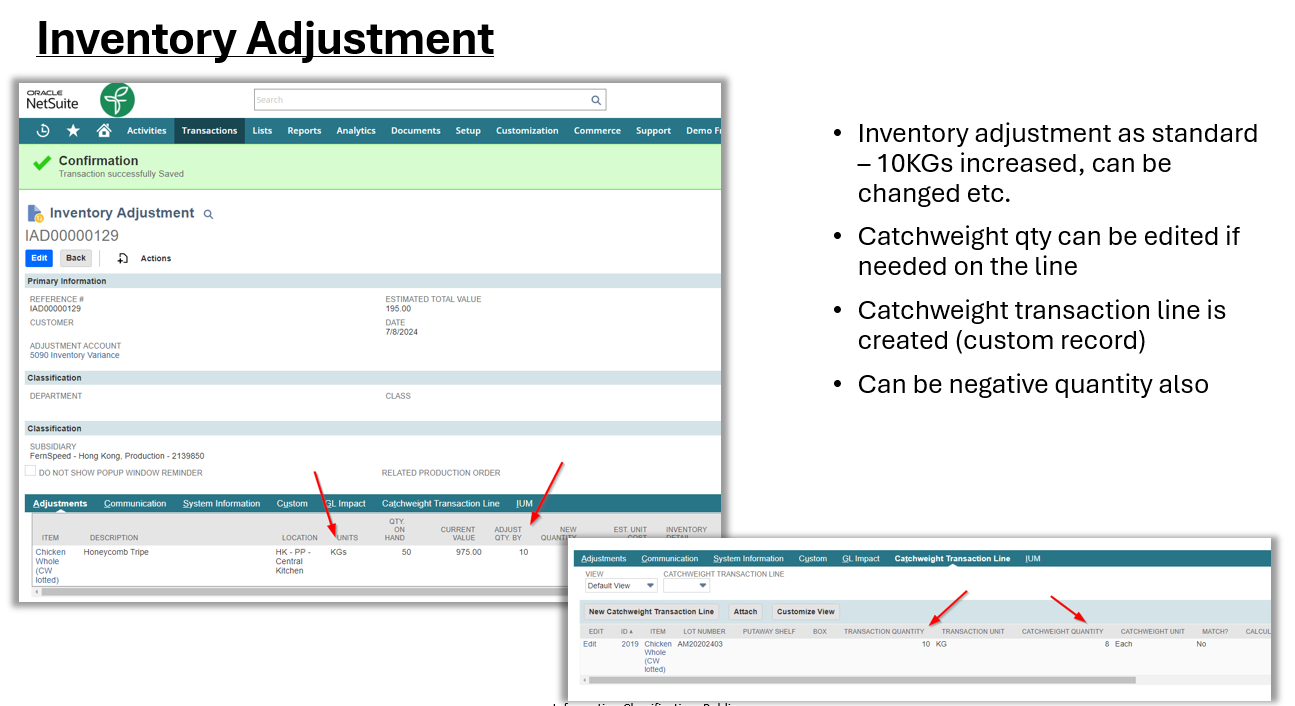Open the Lists menu
1295x706 pixels.
[262, 131]
